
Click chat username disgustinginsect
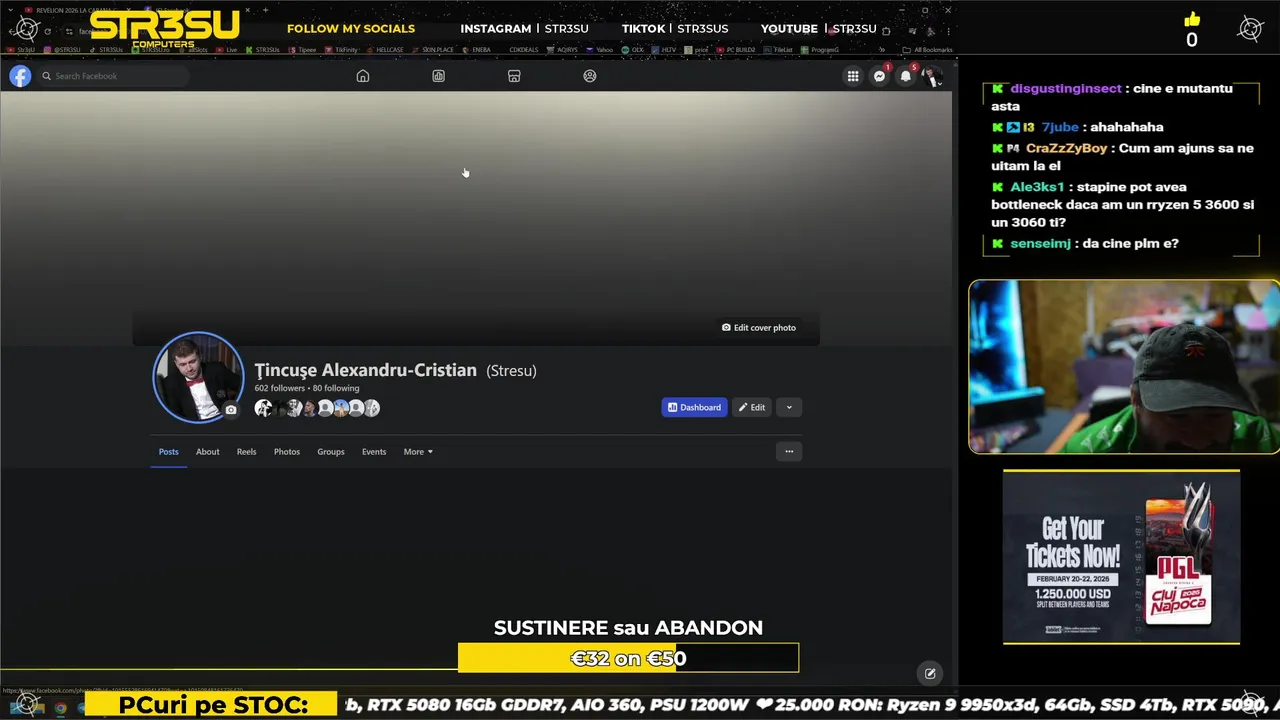pos(1065,88)
